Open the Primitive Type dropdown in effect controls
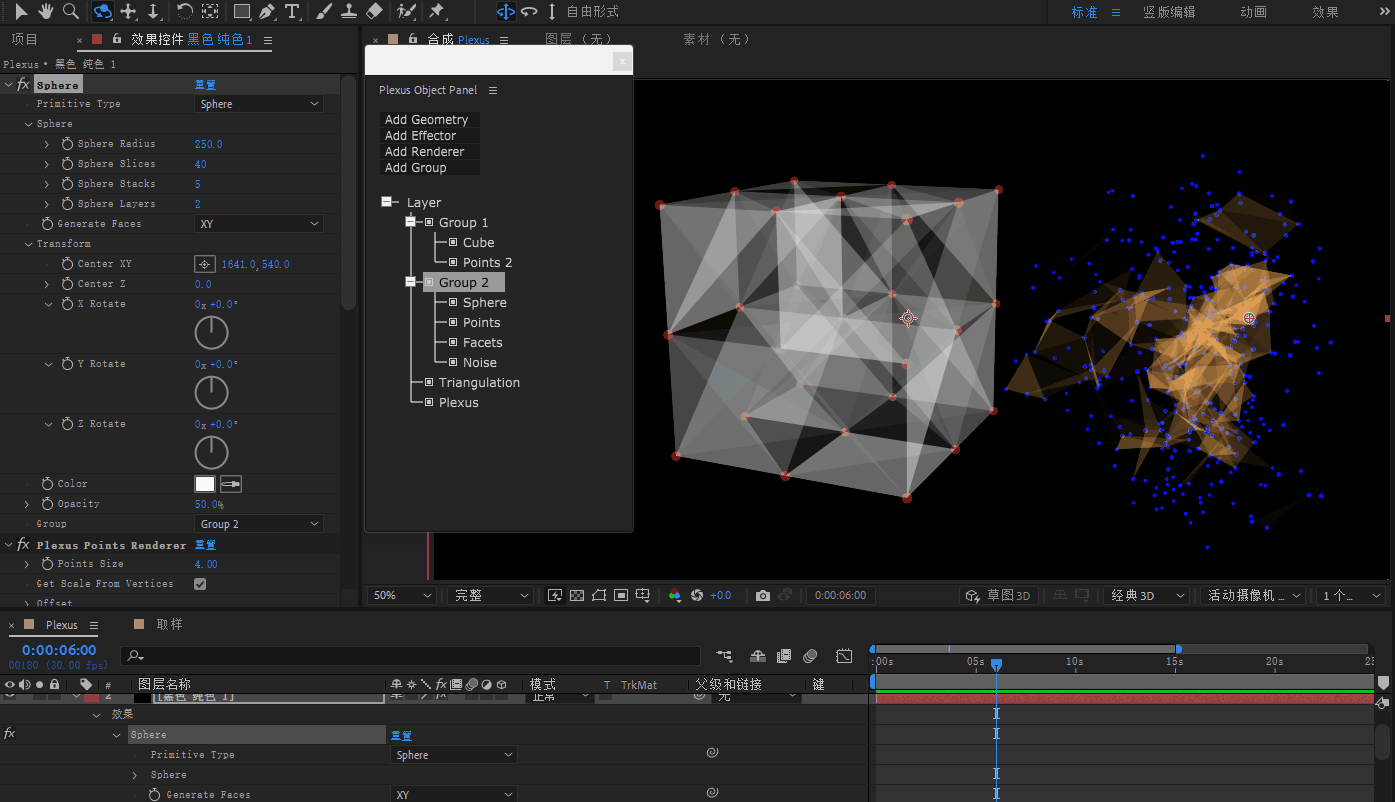Screen dimensions: 1395x802 tap(258, 104)
